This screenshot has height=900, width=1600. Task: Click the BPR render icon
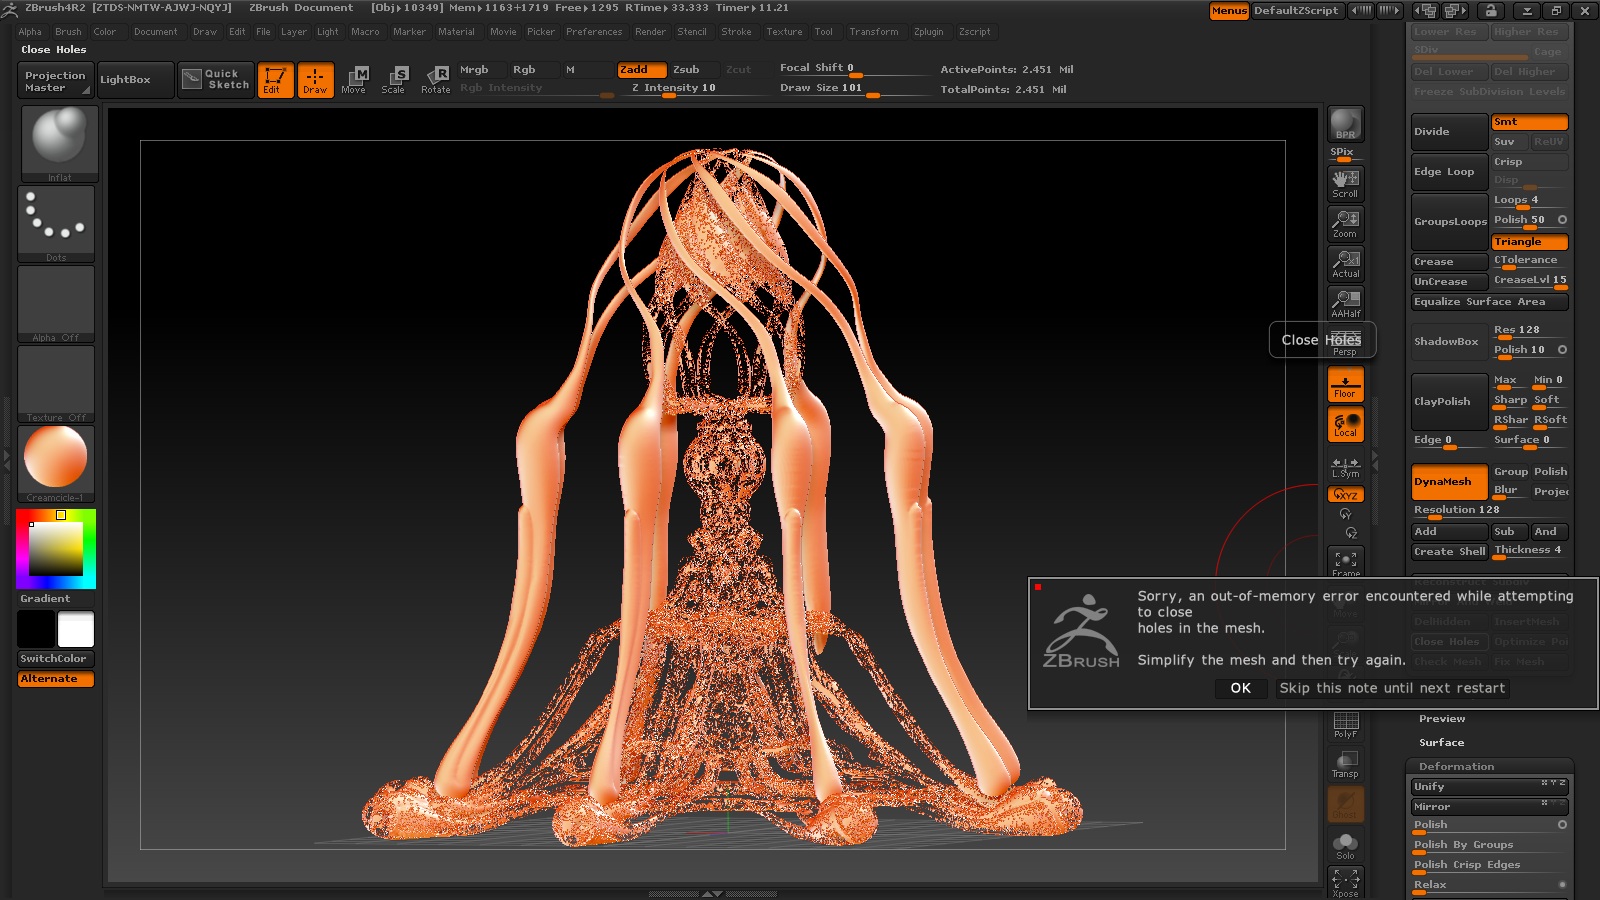pos(1346,124)
